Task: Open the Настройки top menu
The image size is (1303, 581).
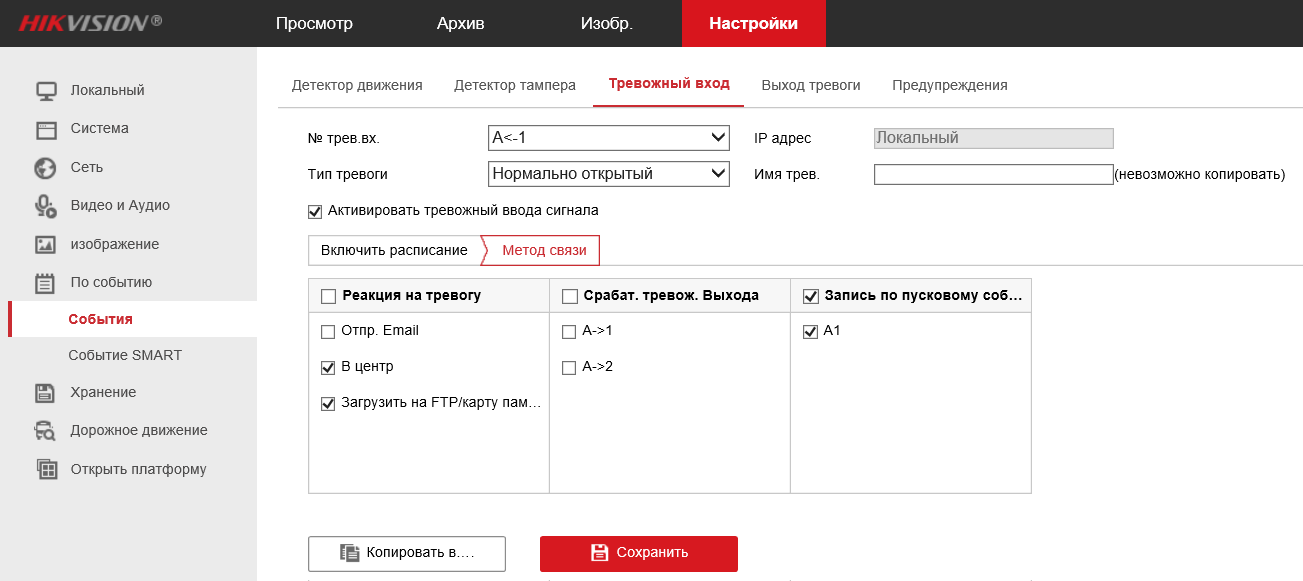Action: [754, 23]
